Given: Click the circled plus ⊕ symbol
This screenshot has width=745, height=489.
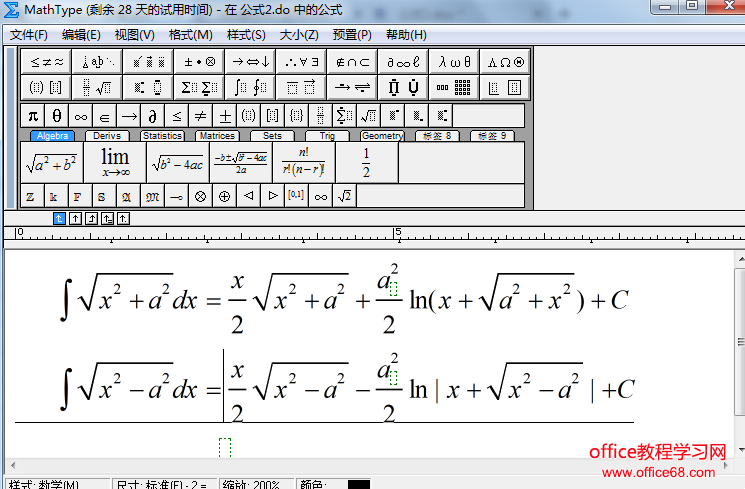Looking at the screenshot, I should tap(224, 196).
